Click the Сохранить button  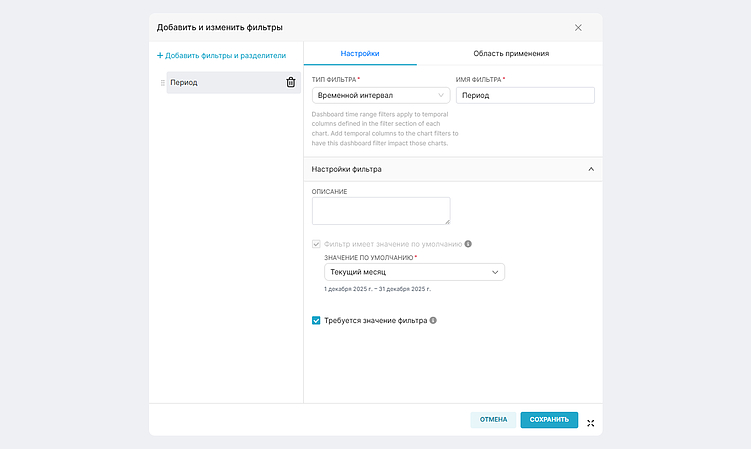[x=549, y=420]
